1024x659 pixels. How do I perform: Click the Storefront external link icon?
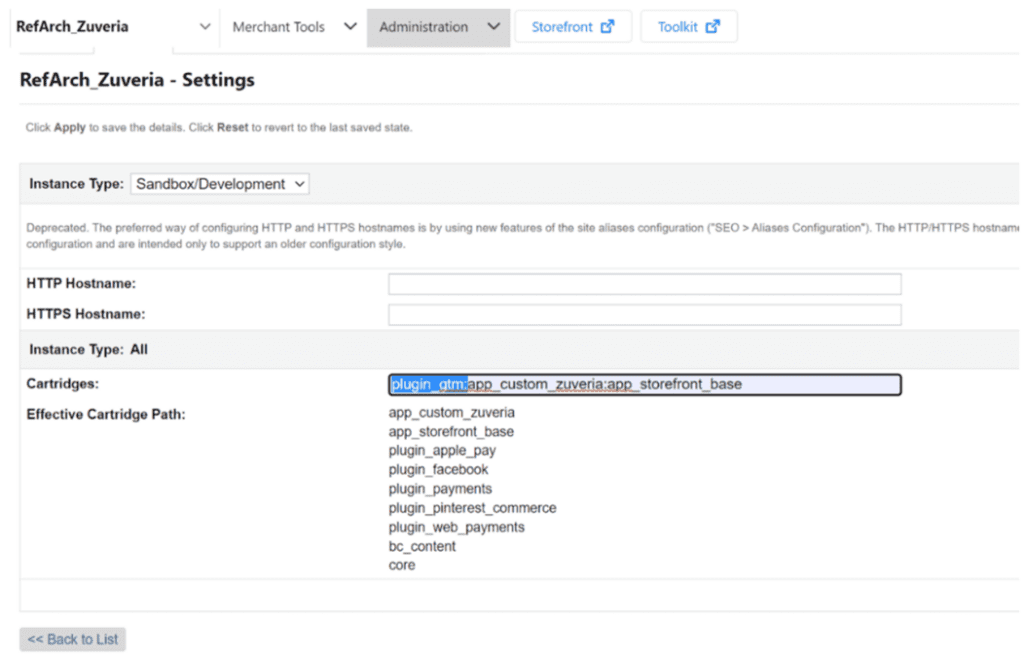[x=607, y=27]
